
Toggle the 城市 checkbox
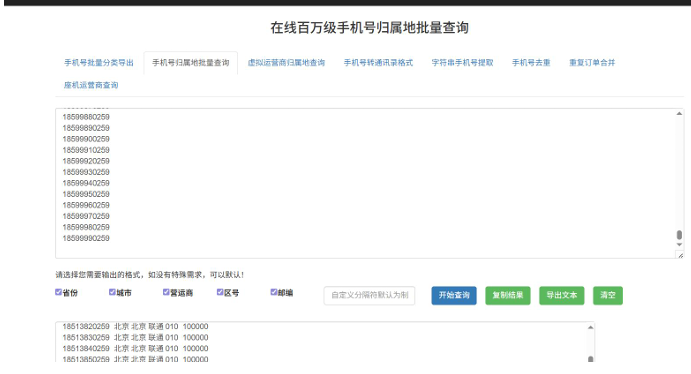point(112,292)
